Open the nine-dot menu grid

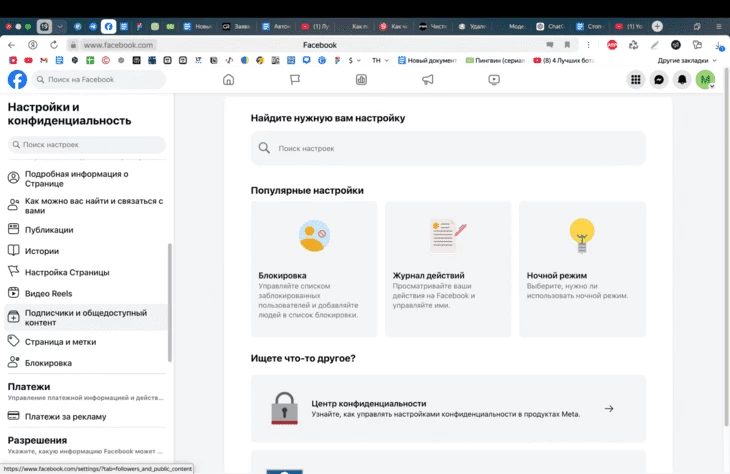pyautogui.click(x=635, y=80)
